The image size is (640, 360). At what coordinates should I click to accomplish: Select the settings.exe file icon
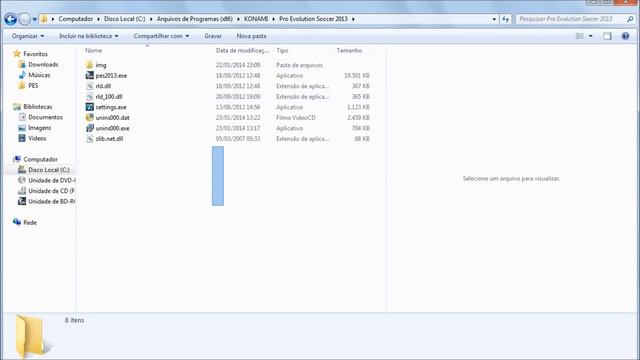89,107
